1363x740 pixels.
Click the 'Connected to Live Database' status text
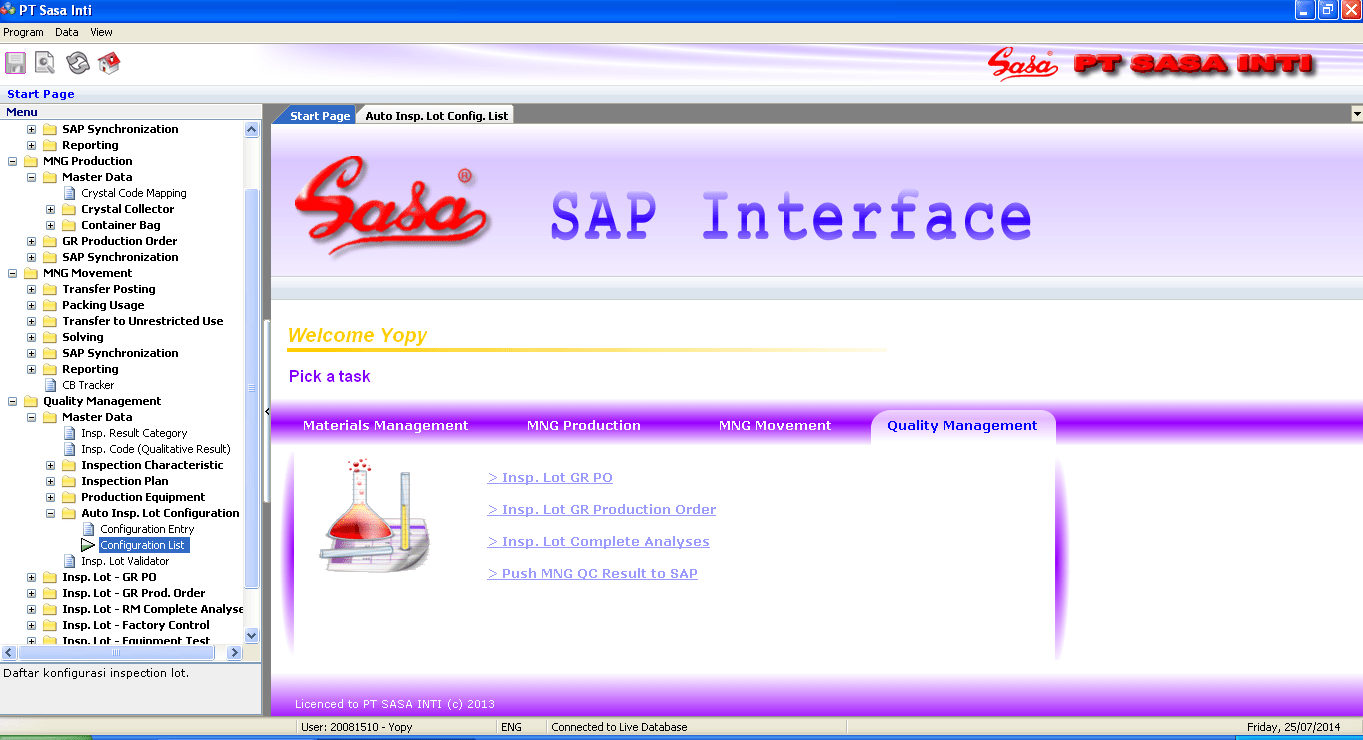619,727
